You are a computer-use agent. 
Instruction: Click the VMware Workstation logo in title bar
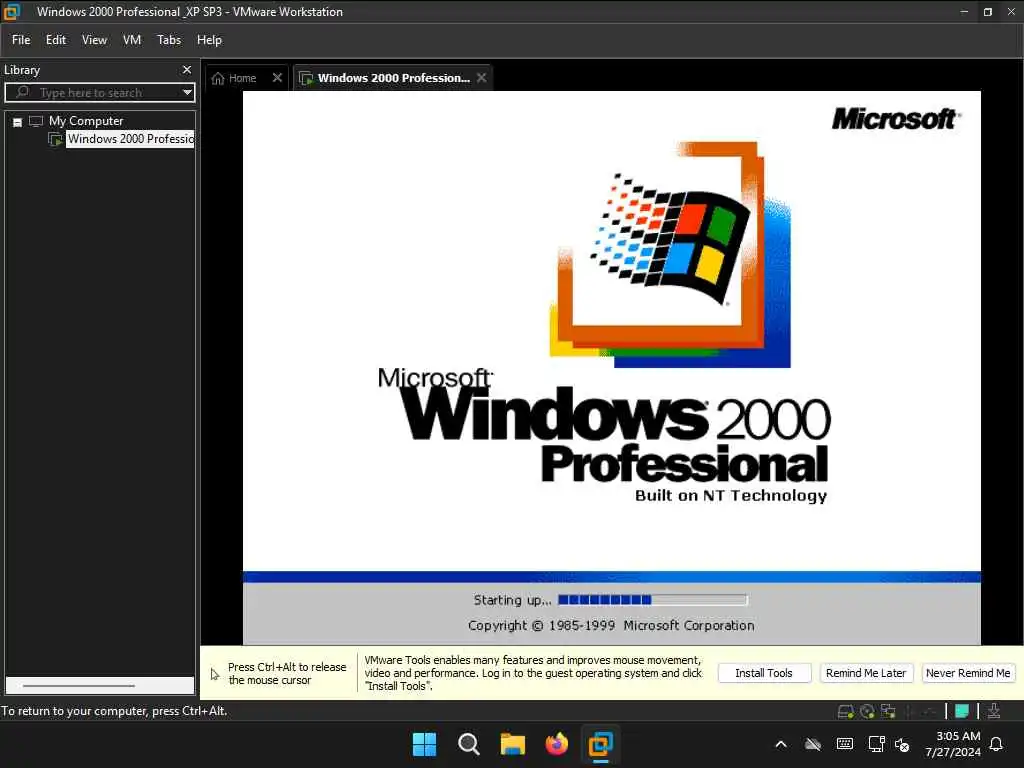(x=12, y=12)
